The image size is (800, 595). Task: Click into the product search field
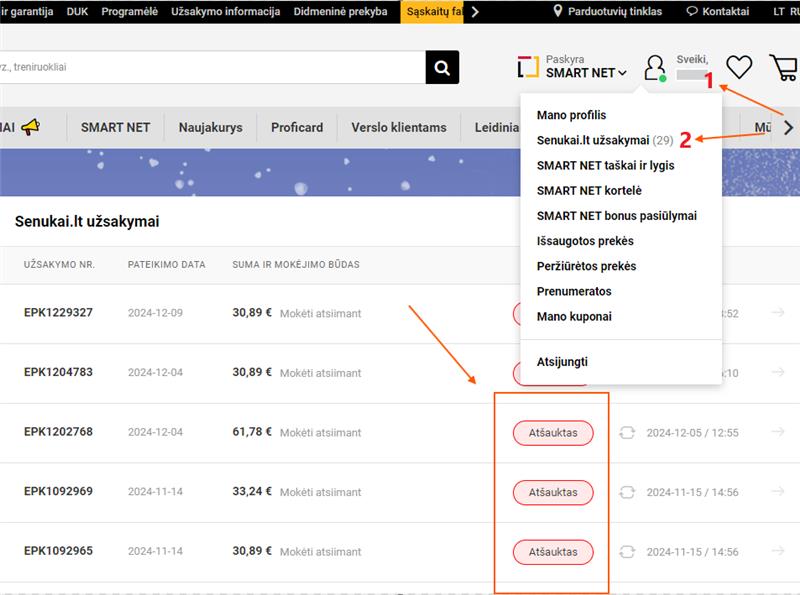coord(213,67)
